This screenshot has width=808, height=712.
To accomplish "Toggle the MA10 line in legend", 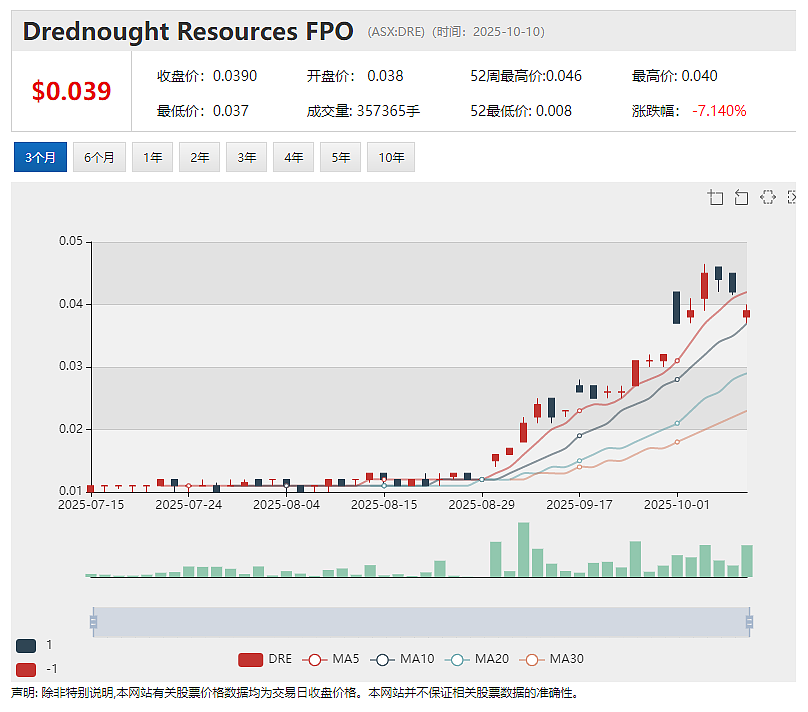I will point(402,659).
